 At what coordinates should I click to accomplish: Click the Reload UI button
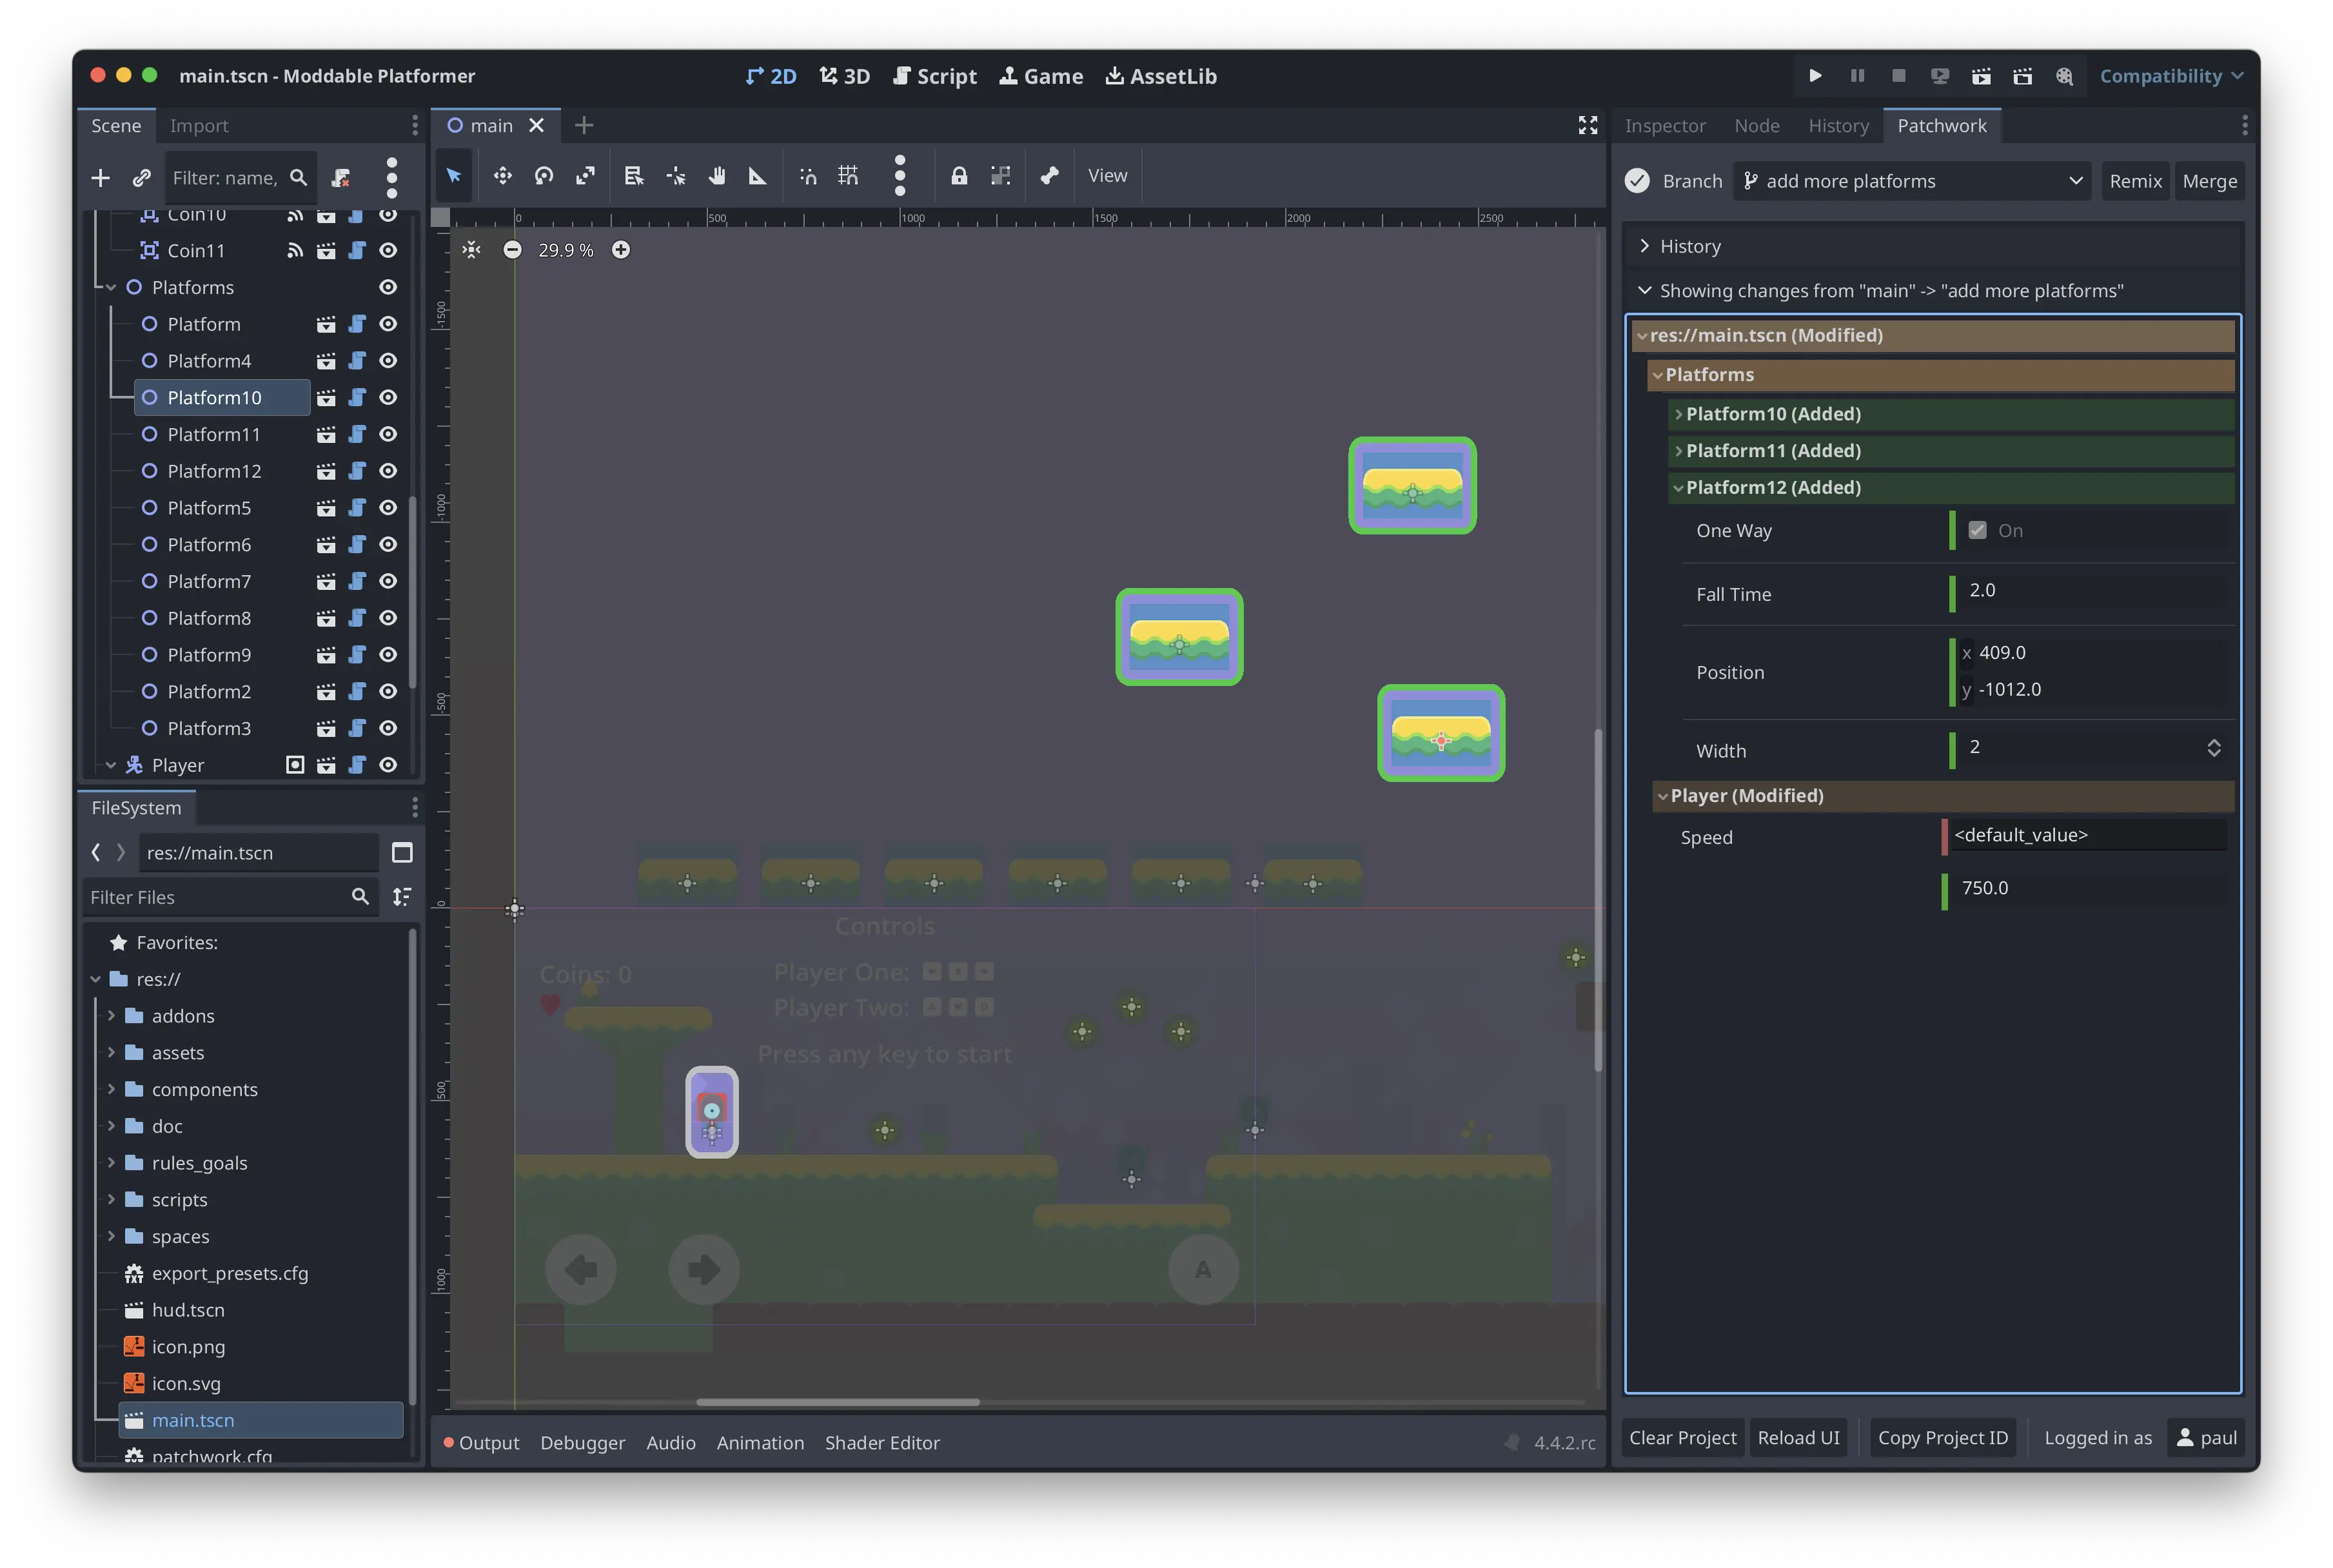(1798, 1437)
